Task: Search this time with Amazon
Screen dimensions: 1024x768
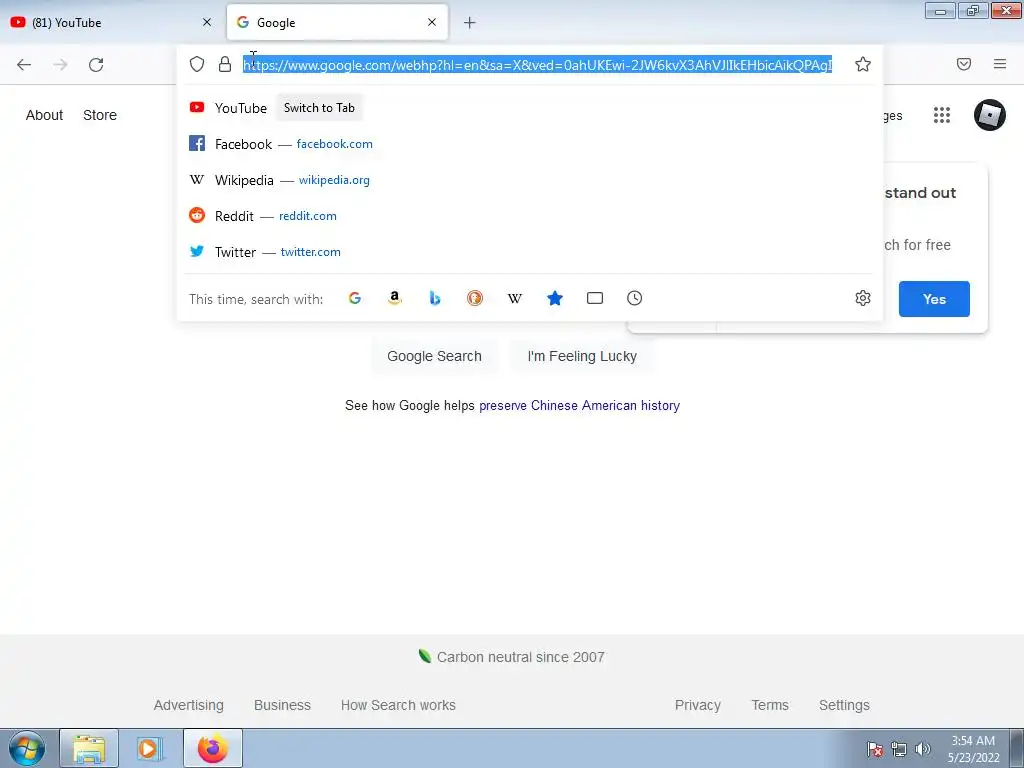Action: (x=394, y=298)
